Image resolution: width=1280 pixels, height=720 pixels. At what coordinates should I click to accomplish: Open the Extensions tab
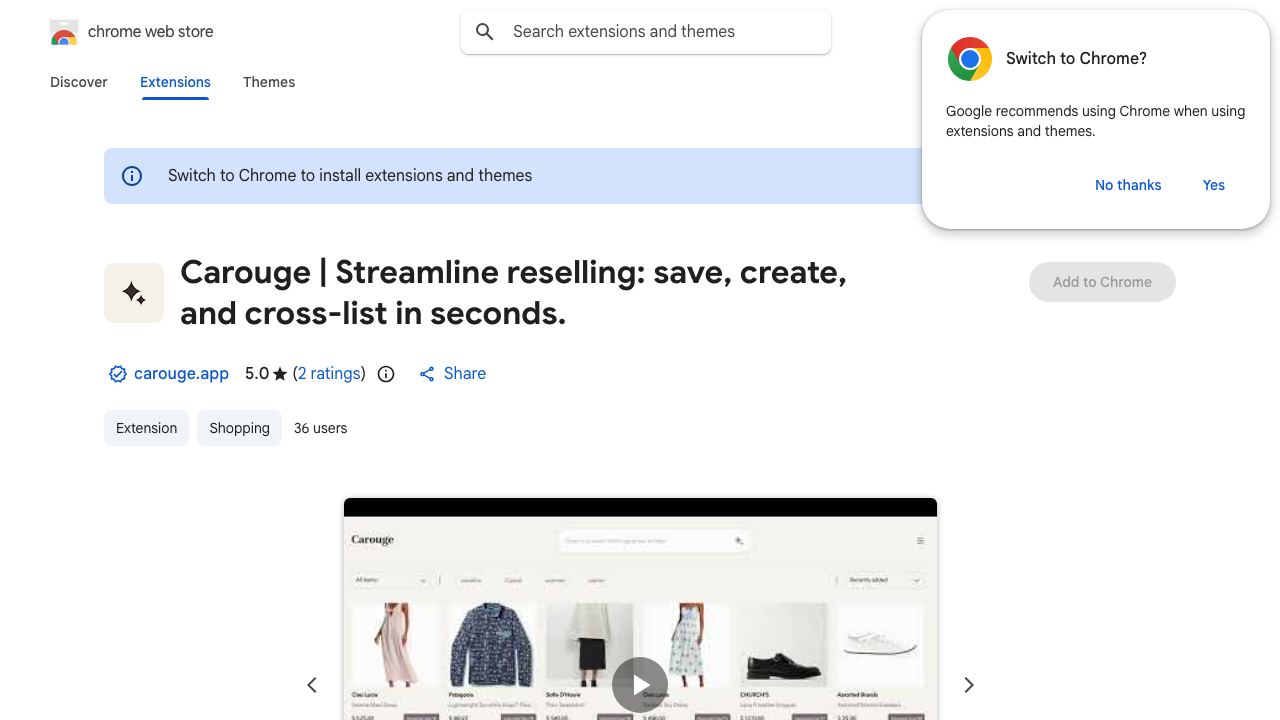tap(175, 82)
